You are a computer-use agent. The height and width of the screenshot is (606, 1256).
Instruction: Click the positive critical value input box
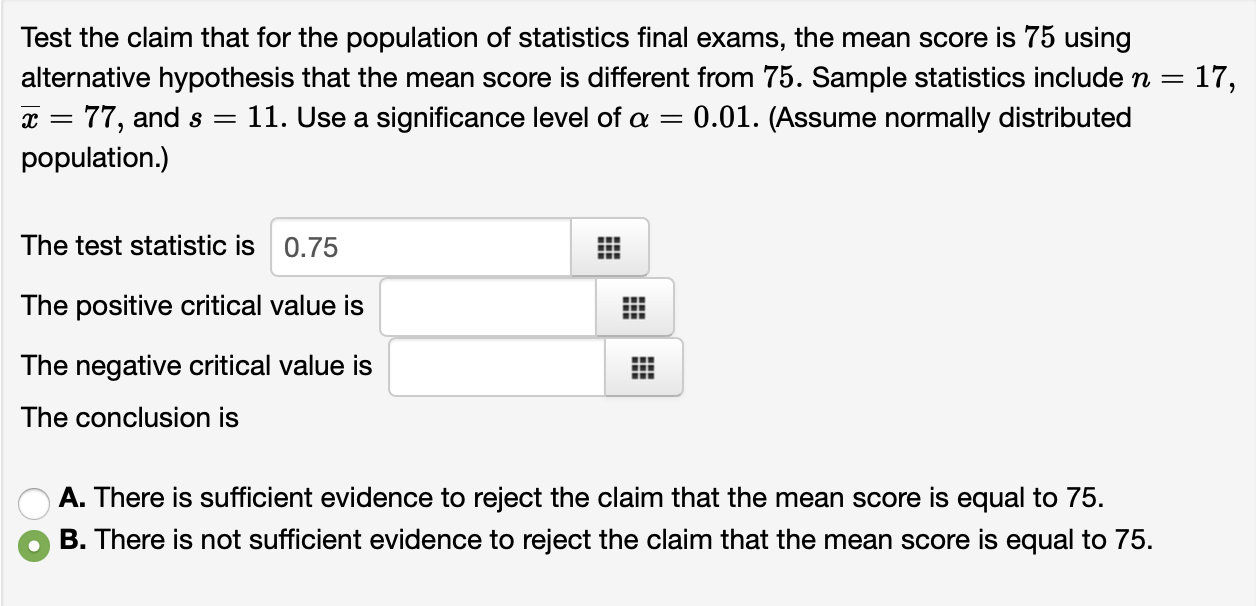point(487,306)
